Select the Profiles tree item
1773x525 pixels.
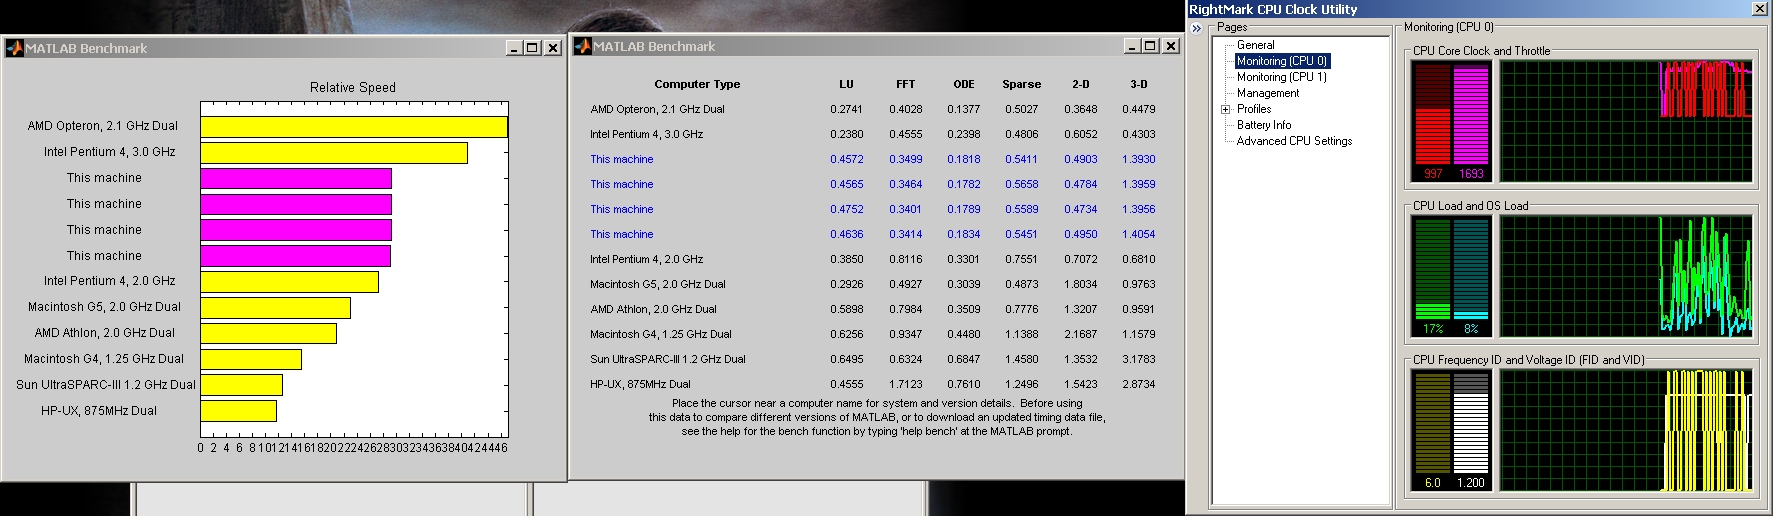click(x=1254, y=109)
